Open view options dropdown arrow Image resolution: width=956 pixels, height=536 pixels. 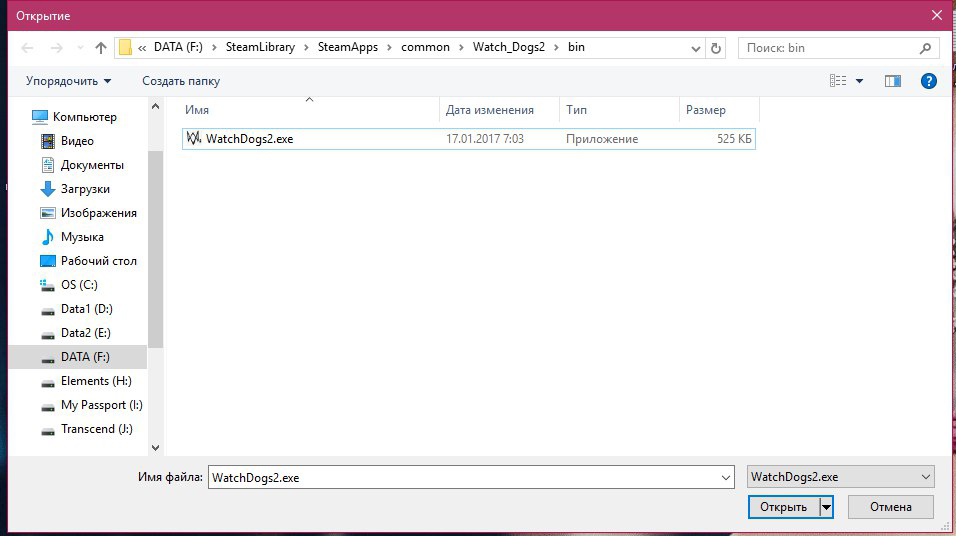point(859,81)
